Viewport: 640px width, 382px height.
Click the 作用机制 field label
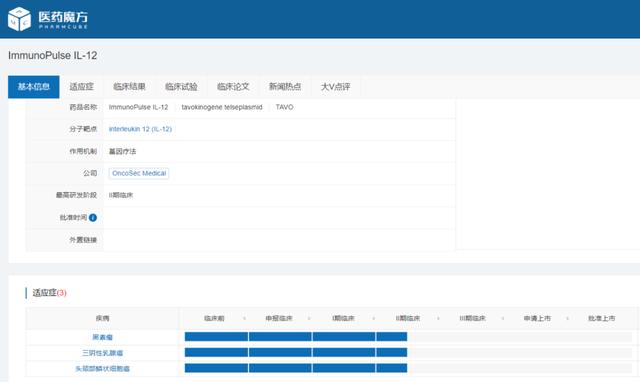point(83,151)
